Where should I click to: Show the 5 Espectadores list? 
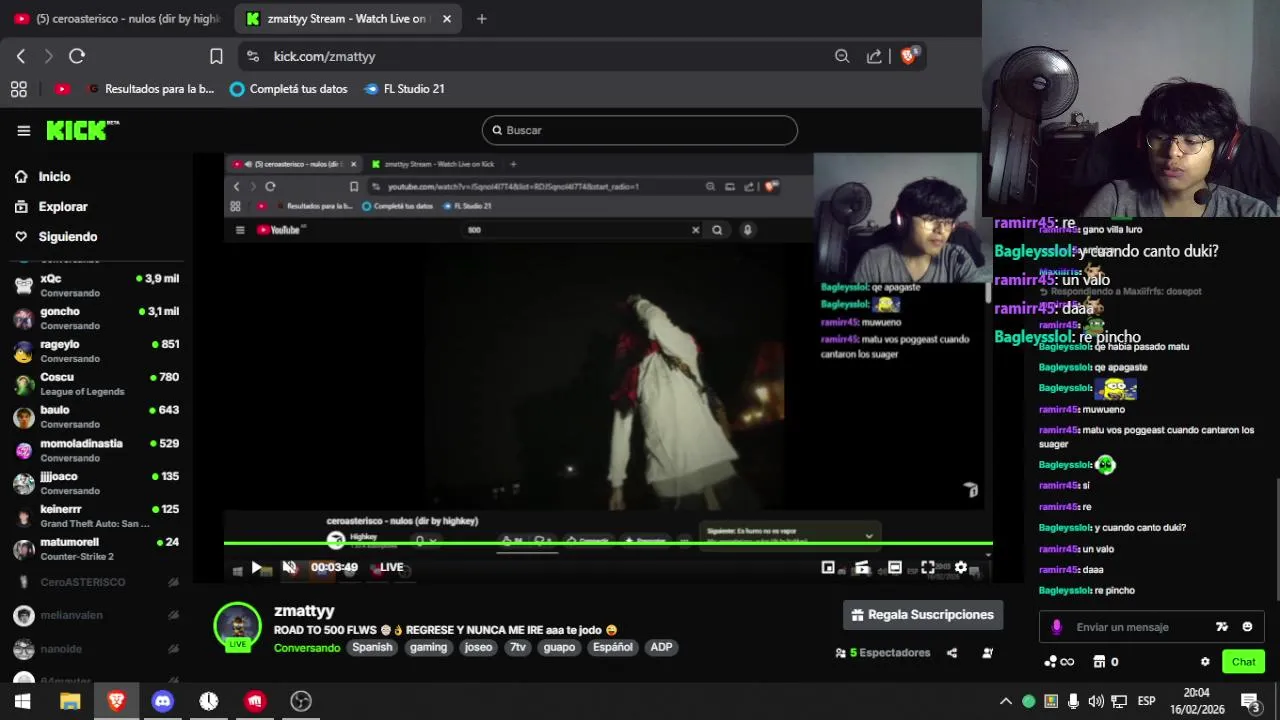coord(883,653)
